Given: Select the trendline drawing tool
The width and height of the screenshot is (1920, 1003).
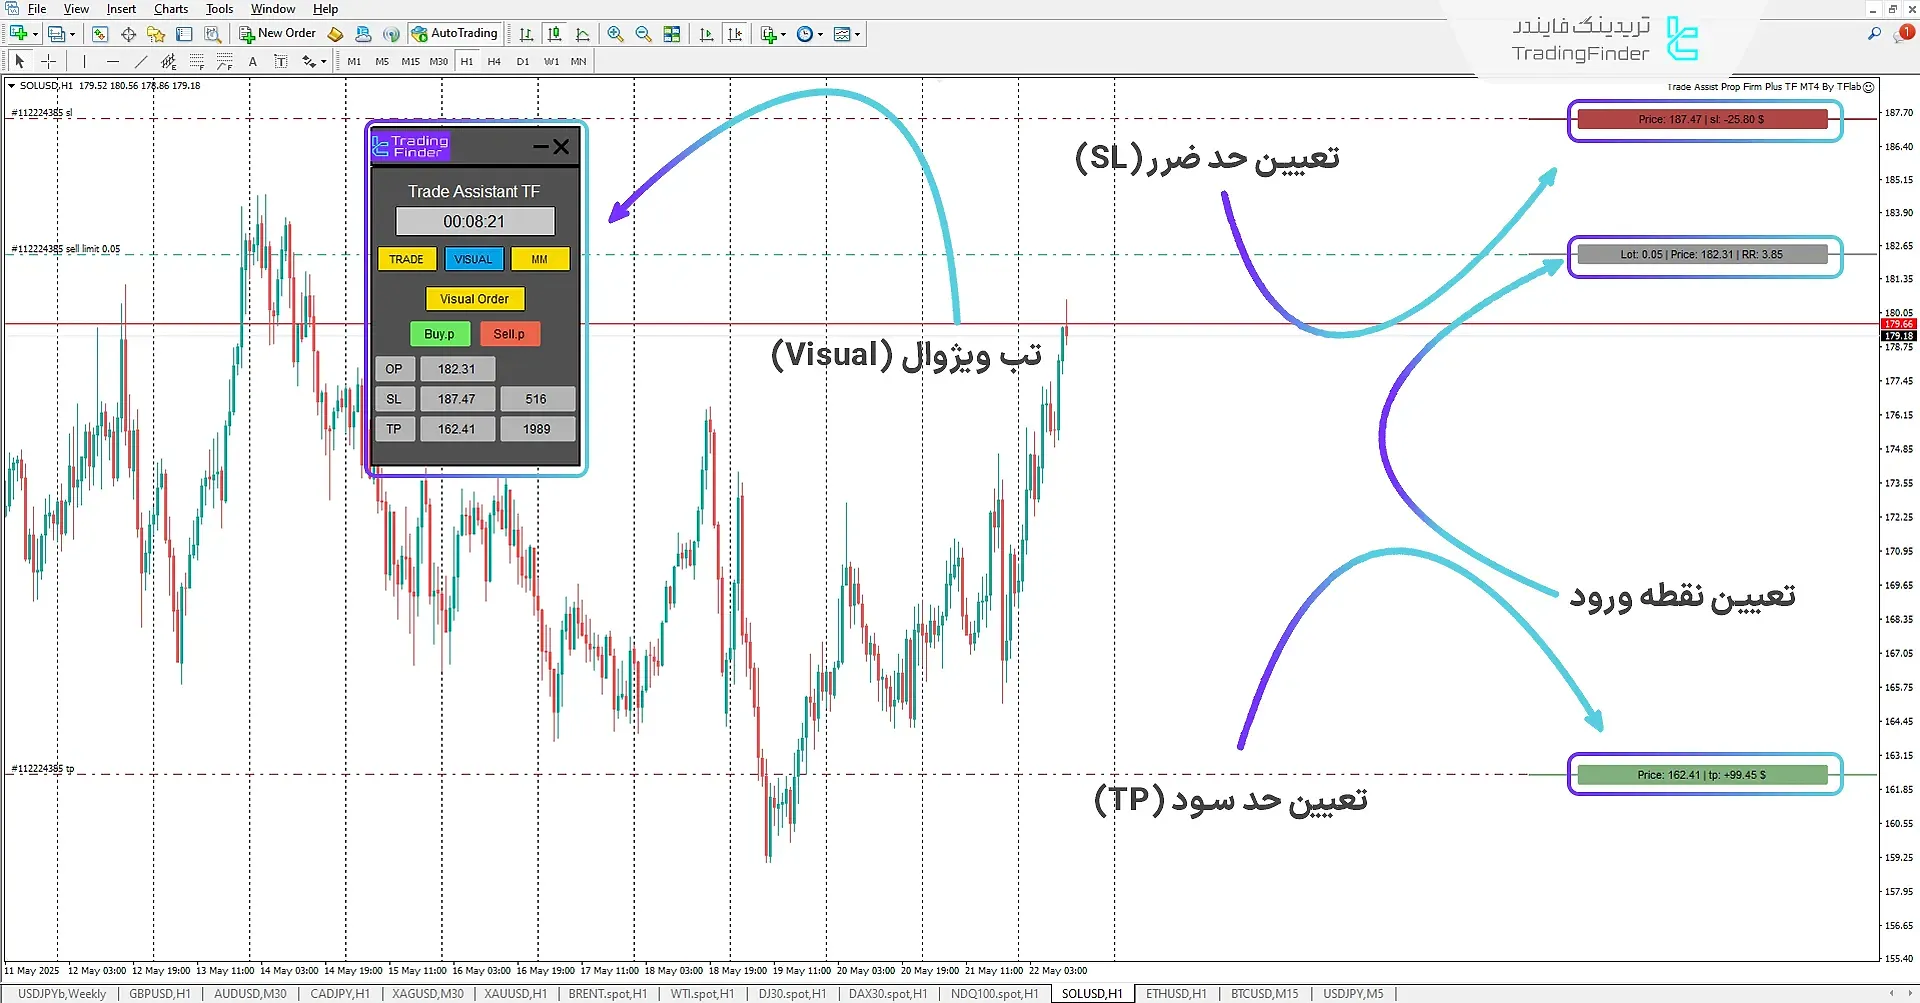Looking at the screenshot, I should [141, 62].
